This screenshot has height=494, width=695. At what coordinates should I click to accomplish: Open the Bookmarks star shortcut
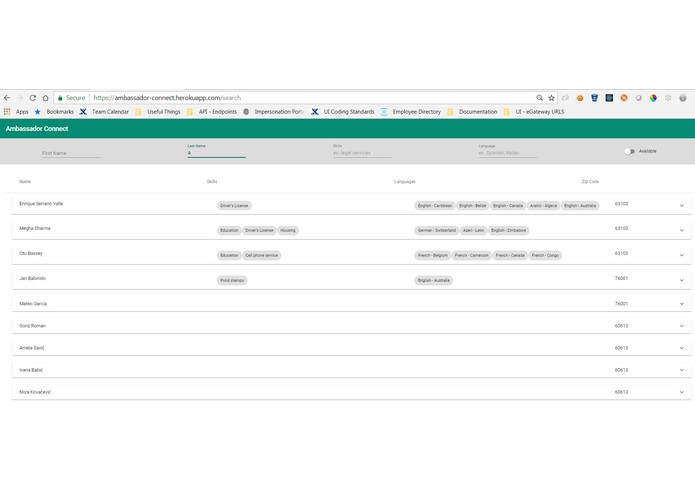[54, 112]
